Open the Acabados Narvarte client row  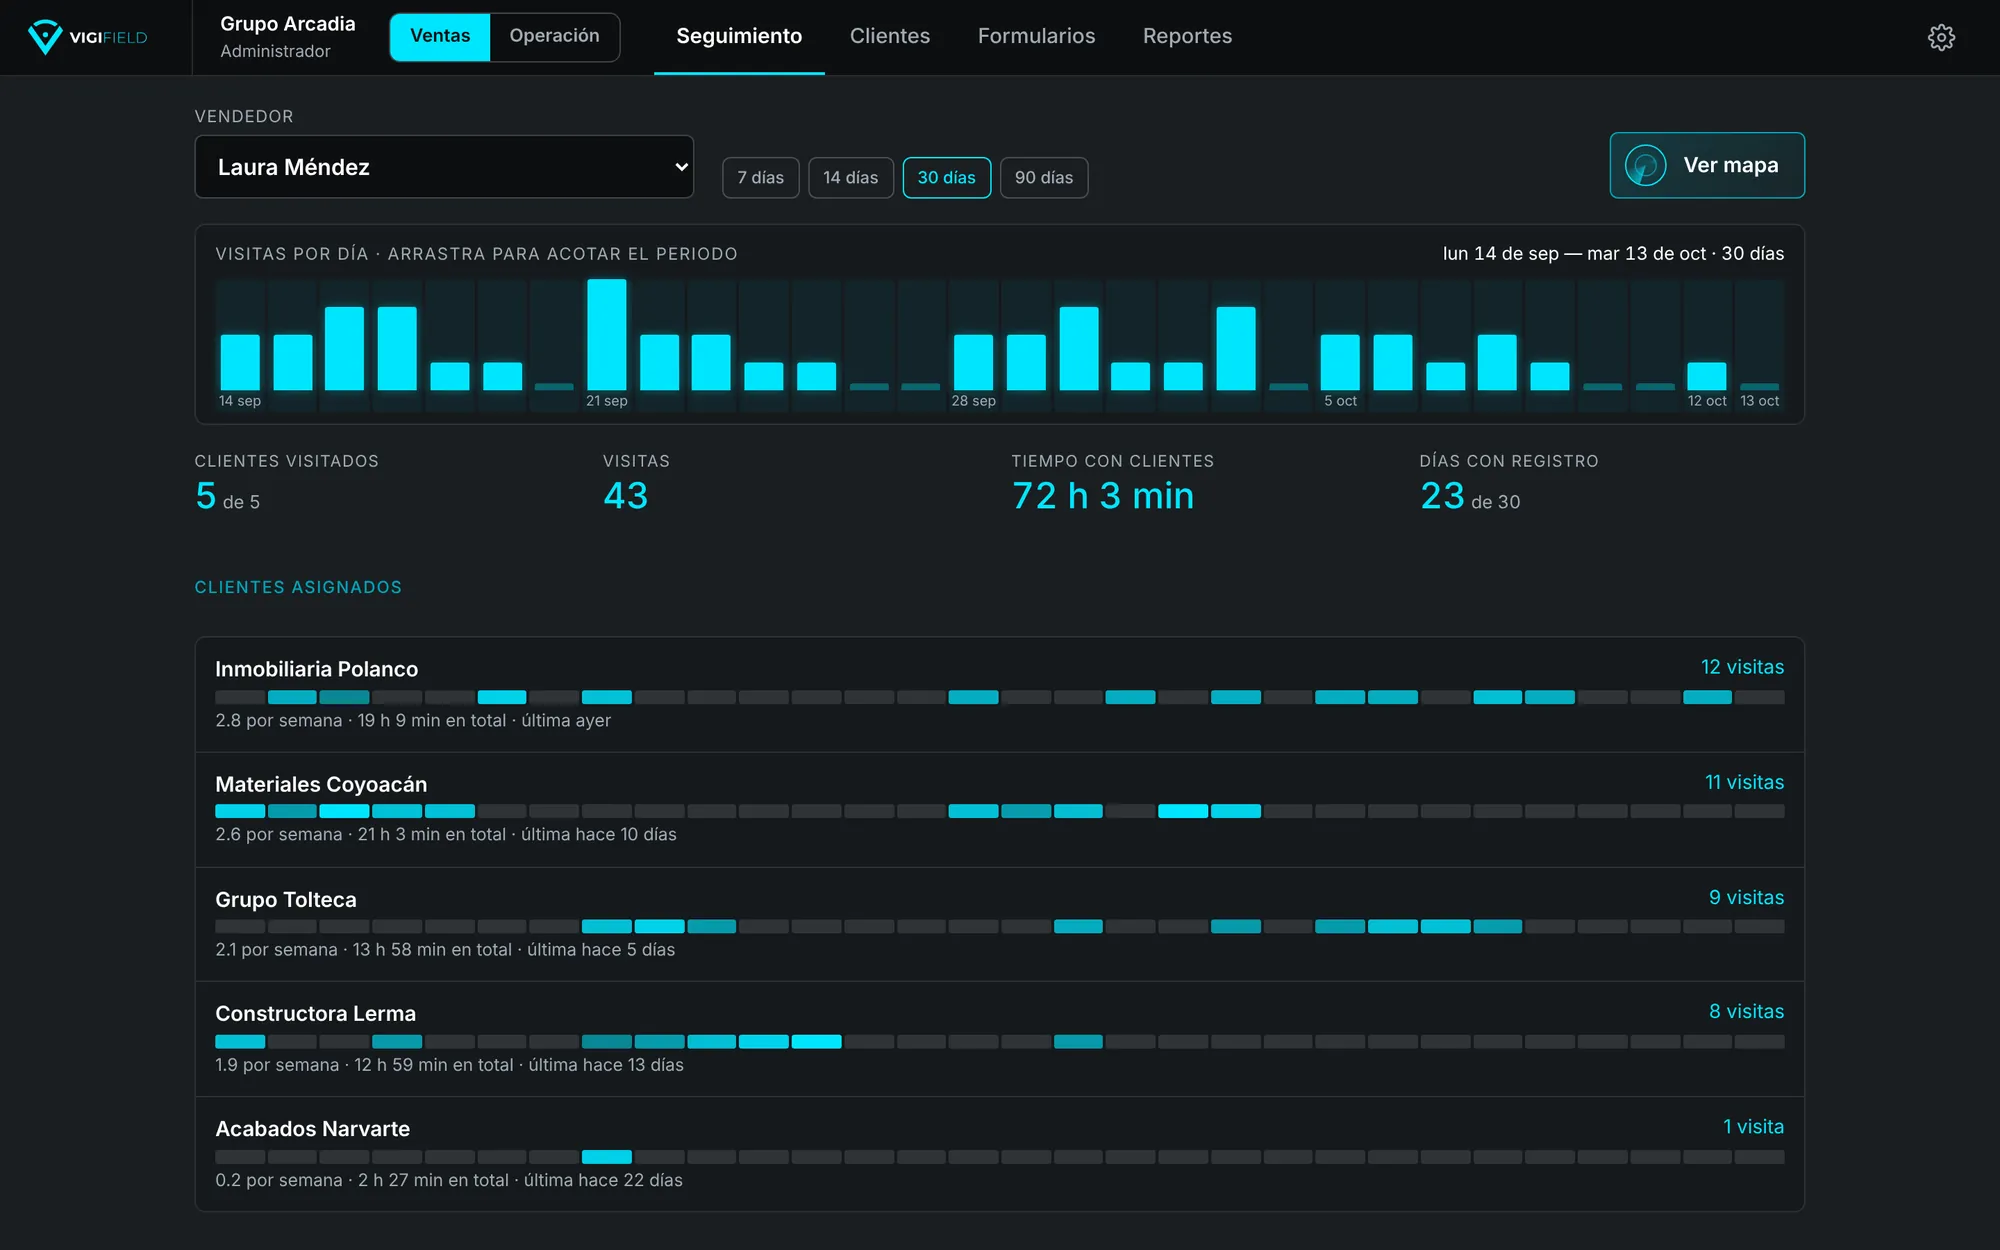click(x=1000, y=1154)
